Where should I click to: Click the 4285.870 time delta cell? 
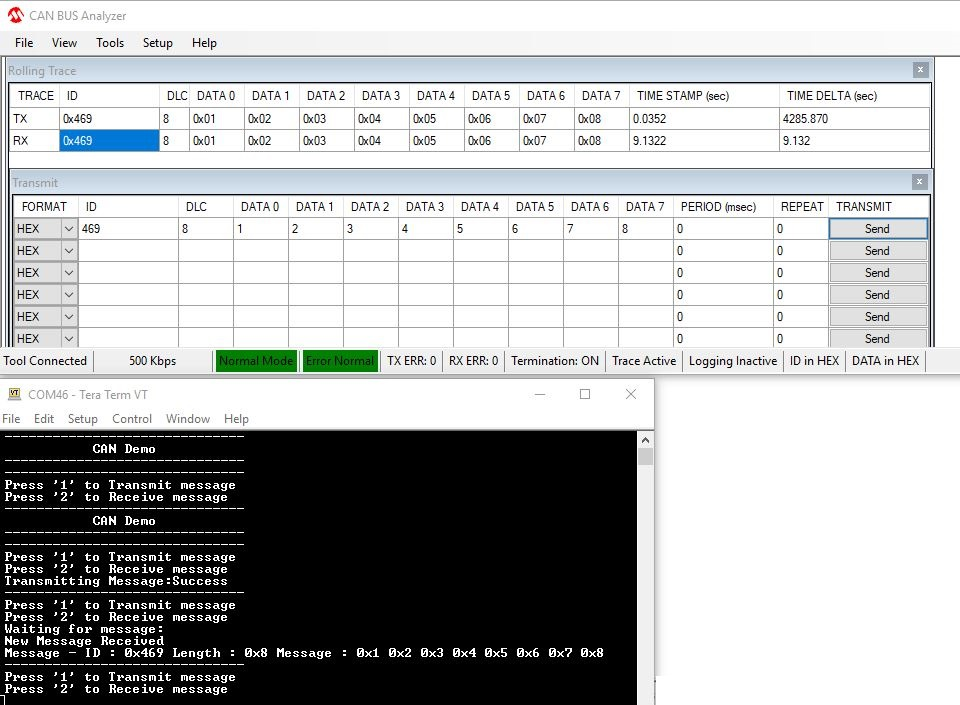click(855, 119)
